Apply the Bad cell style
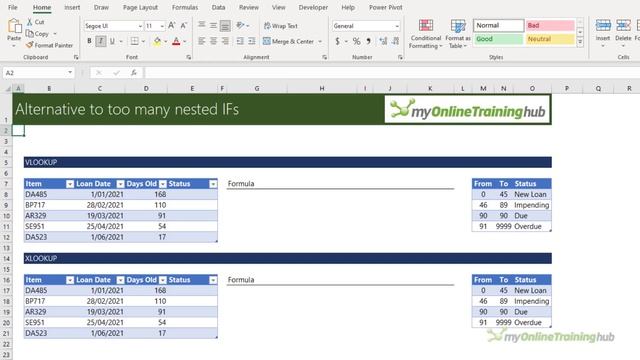Viewport: 640px width, 360px height. click(550, 25)
